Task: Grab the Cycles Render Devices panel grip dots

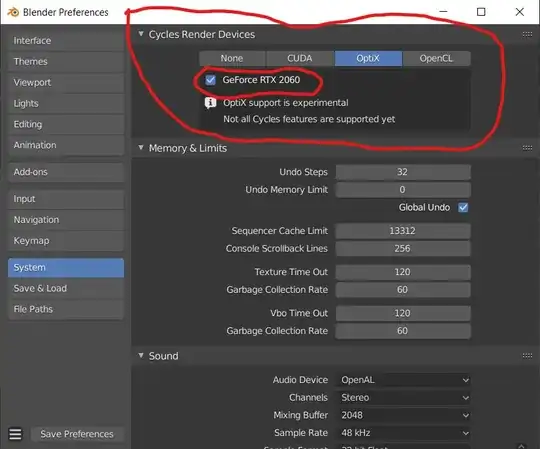Action: pyautogui.click(x=527, y=34)
